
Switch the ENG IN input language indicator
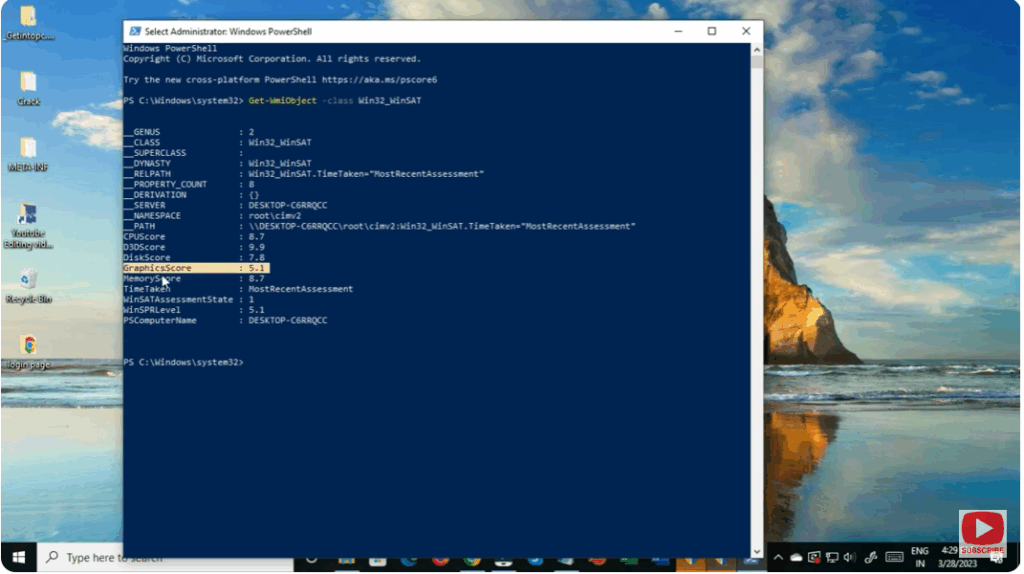pos(920,558)
